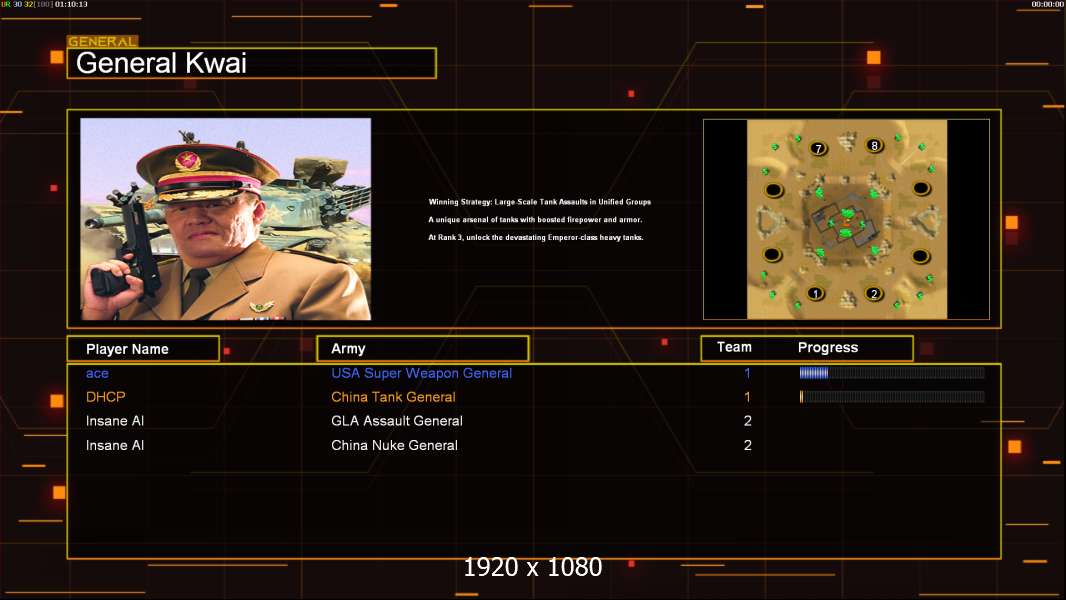
Task: Click the Team column header label
Action: [x=734, y=347]
